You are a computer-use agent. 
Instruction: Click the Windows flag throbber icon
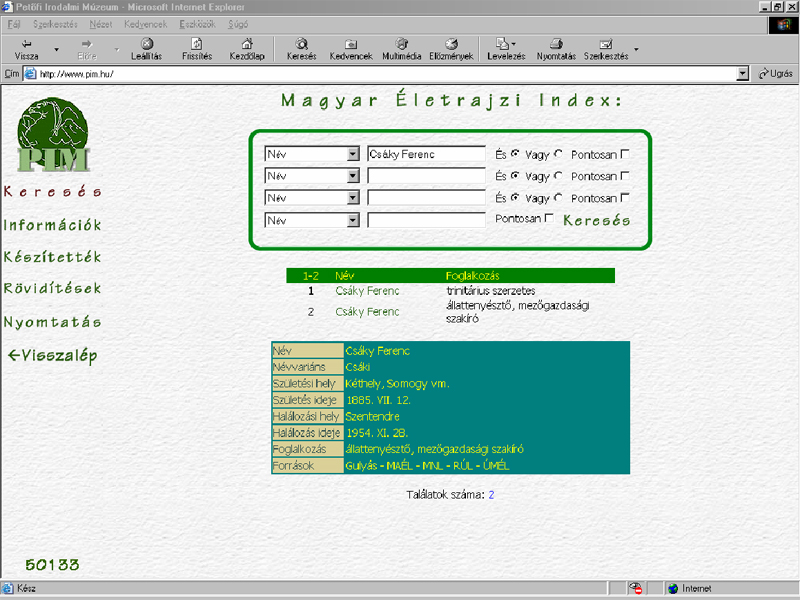click(784, 25)
